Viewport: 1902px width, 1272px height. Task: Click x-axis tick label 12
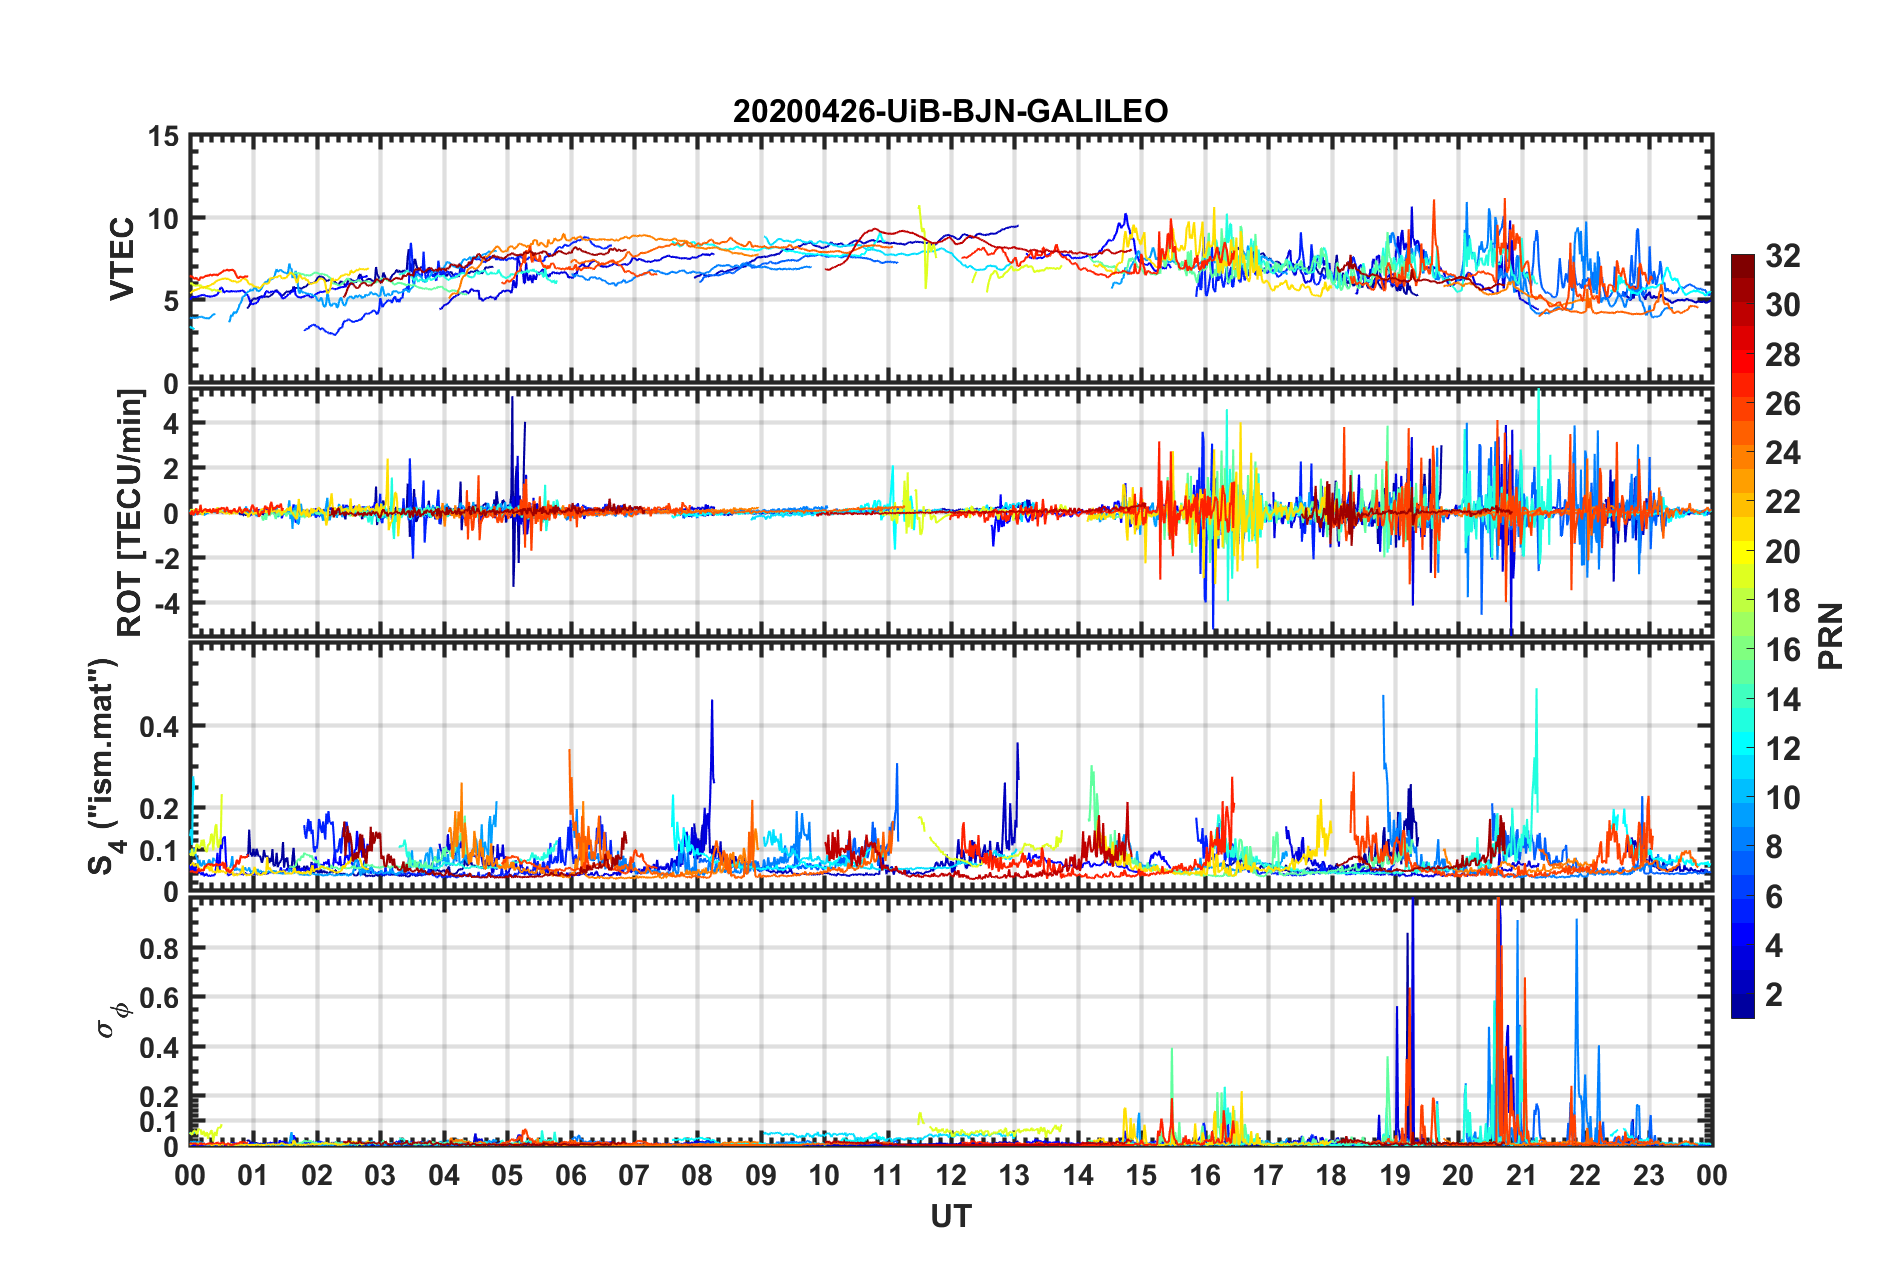(x=951, y=1175)
